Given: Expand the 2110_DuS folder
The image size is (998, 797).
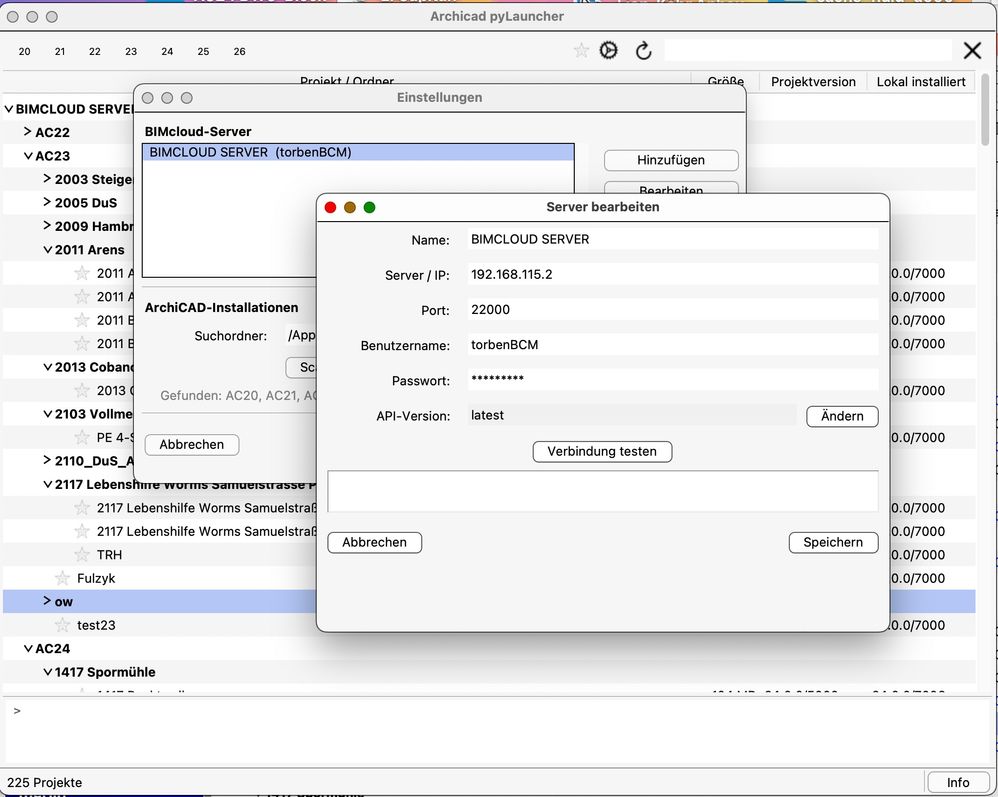Looking at the screenshot, I should point(47,460).
